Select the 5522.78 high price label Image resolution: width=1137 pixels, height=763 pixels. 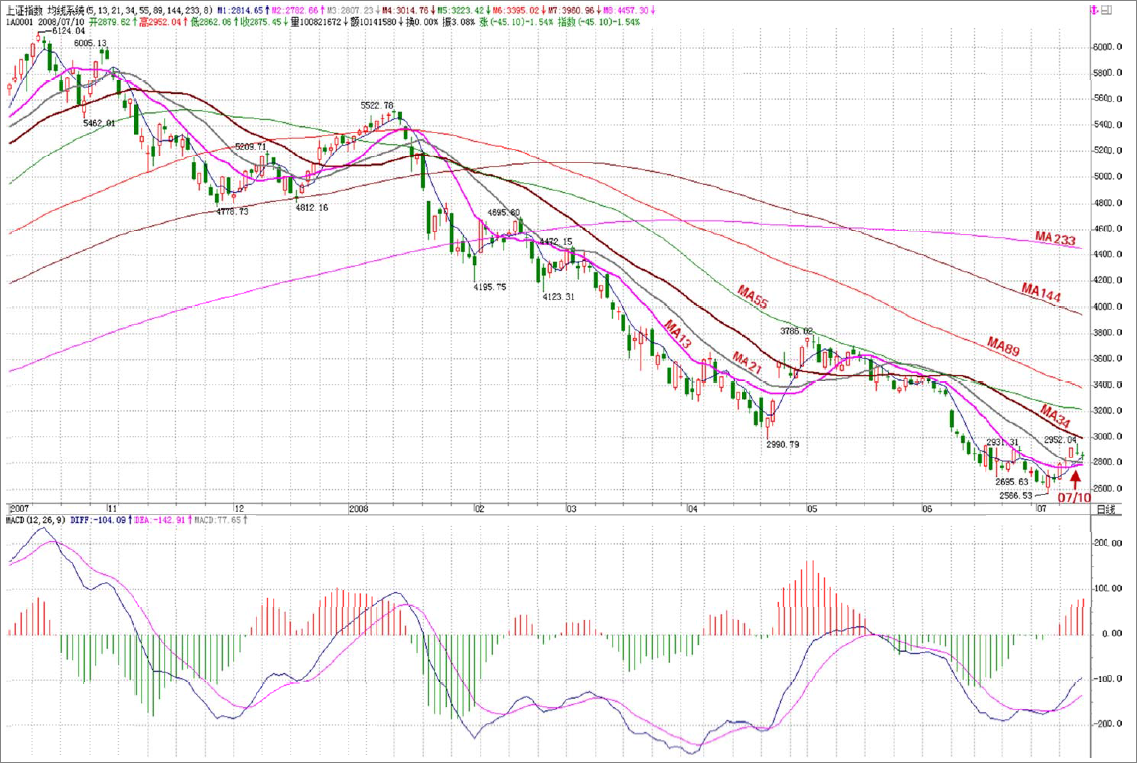point(377,105)
